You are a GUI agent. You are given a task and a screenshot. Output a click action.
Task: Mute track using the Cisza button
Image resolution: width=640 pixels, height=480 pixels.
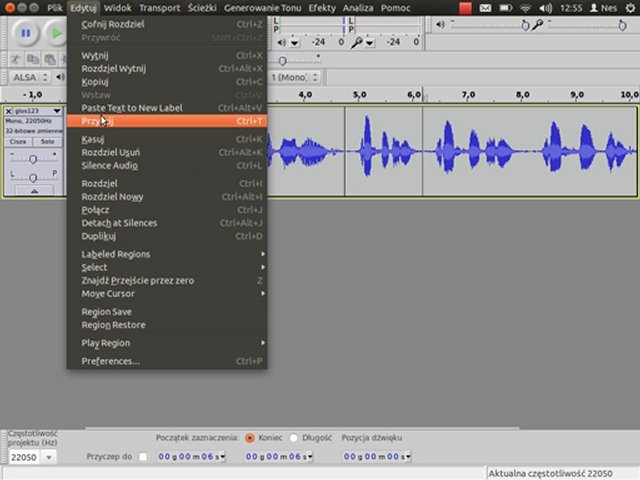point(18,142)
